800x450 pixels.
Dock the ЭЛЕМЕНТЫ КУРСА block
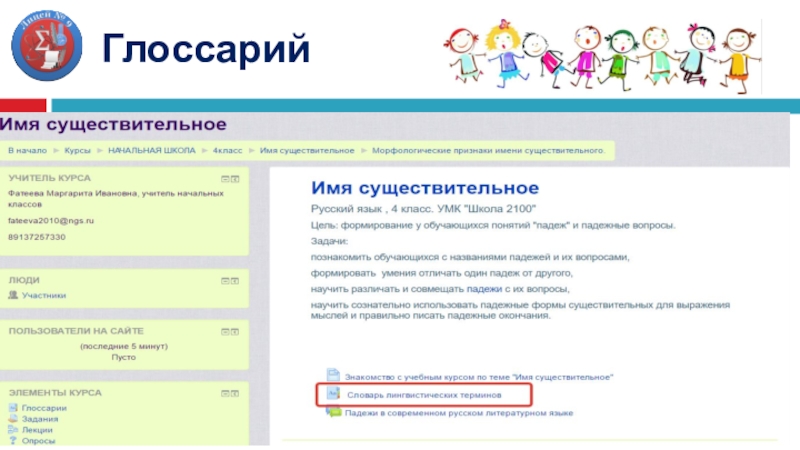tap(235, 393)
